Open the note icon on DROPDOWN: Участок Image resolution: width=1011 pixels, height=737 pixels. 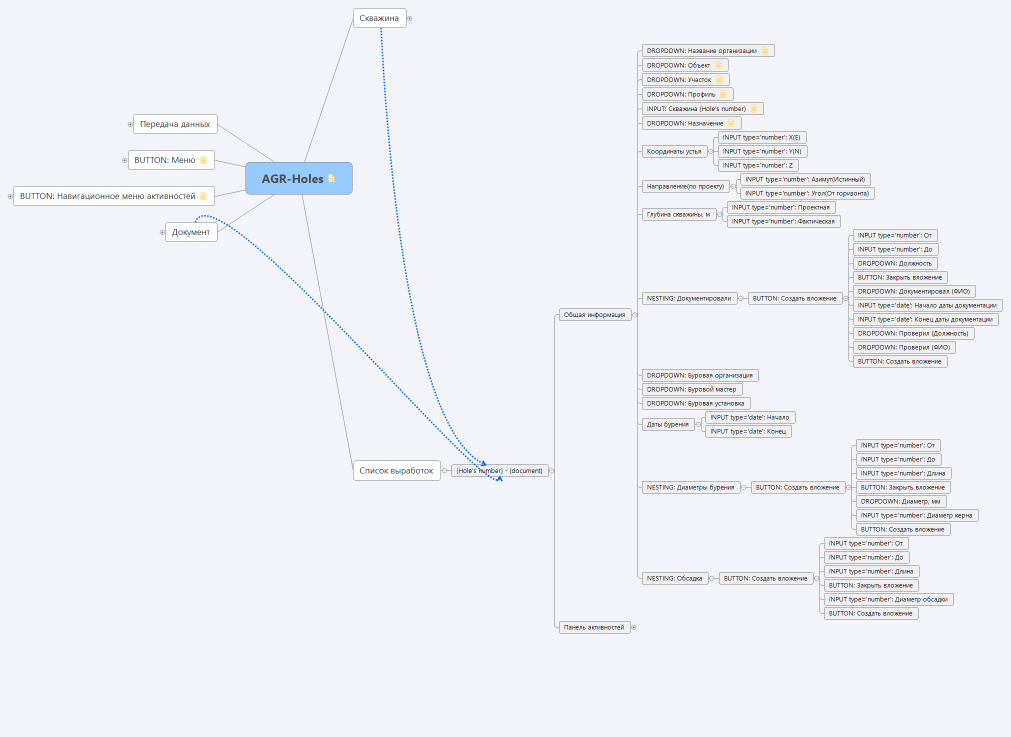tap(719, 80)
